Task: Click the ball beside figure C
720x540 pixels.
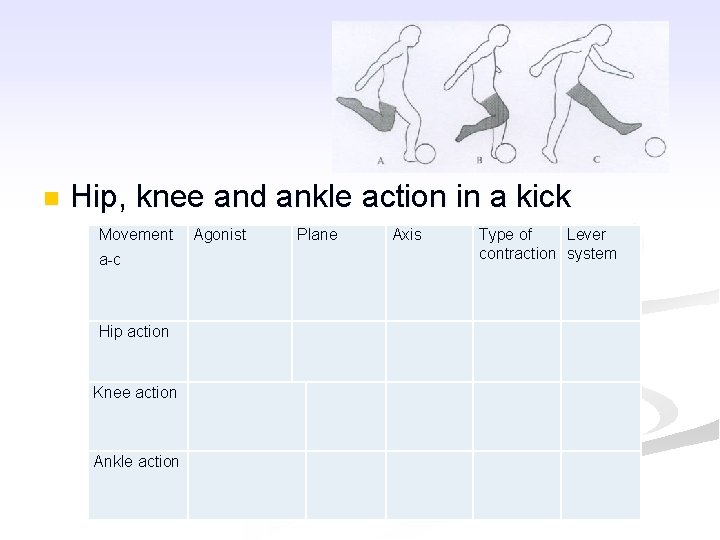Action: 655,147
